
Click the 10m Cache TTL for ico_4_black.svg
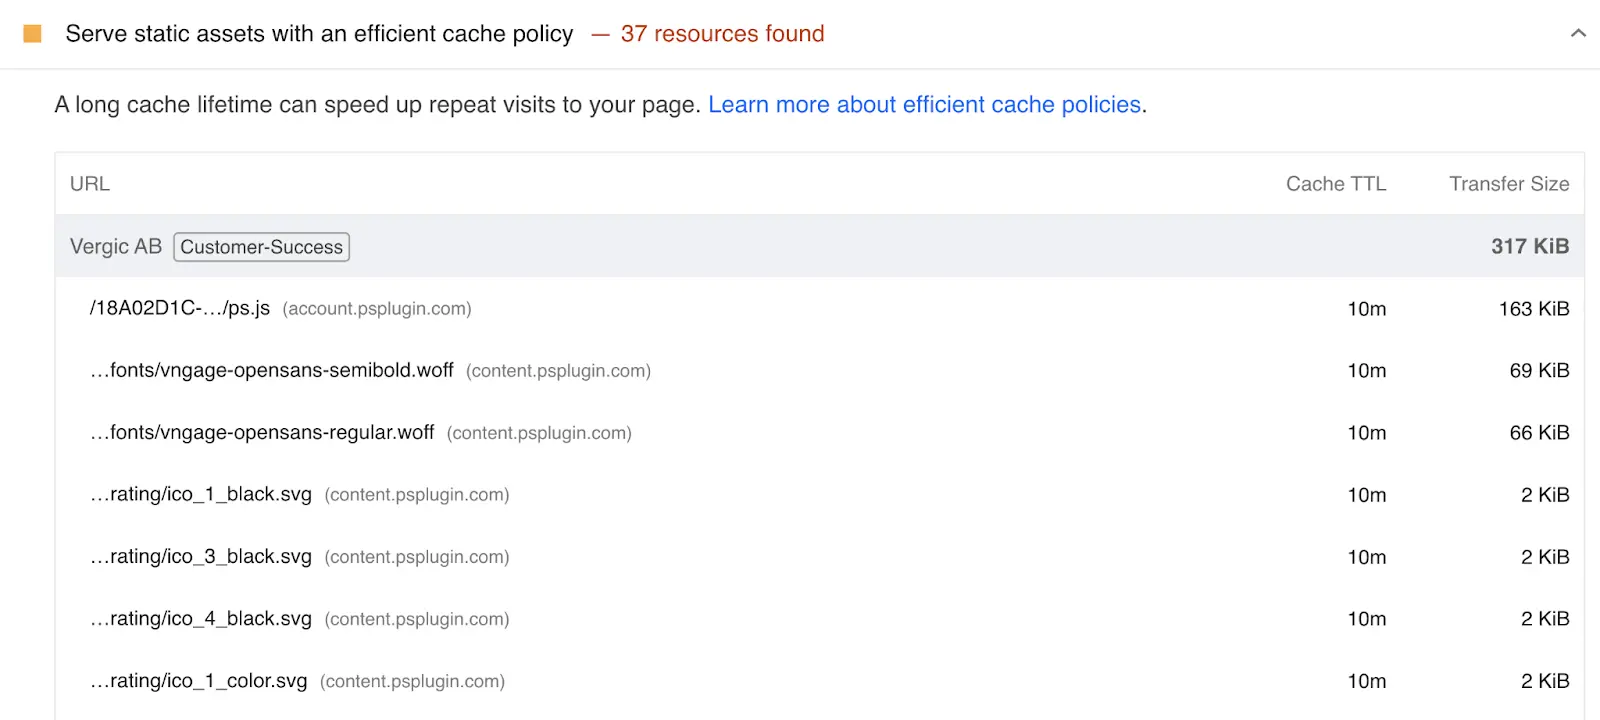tap(1367, 619)
